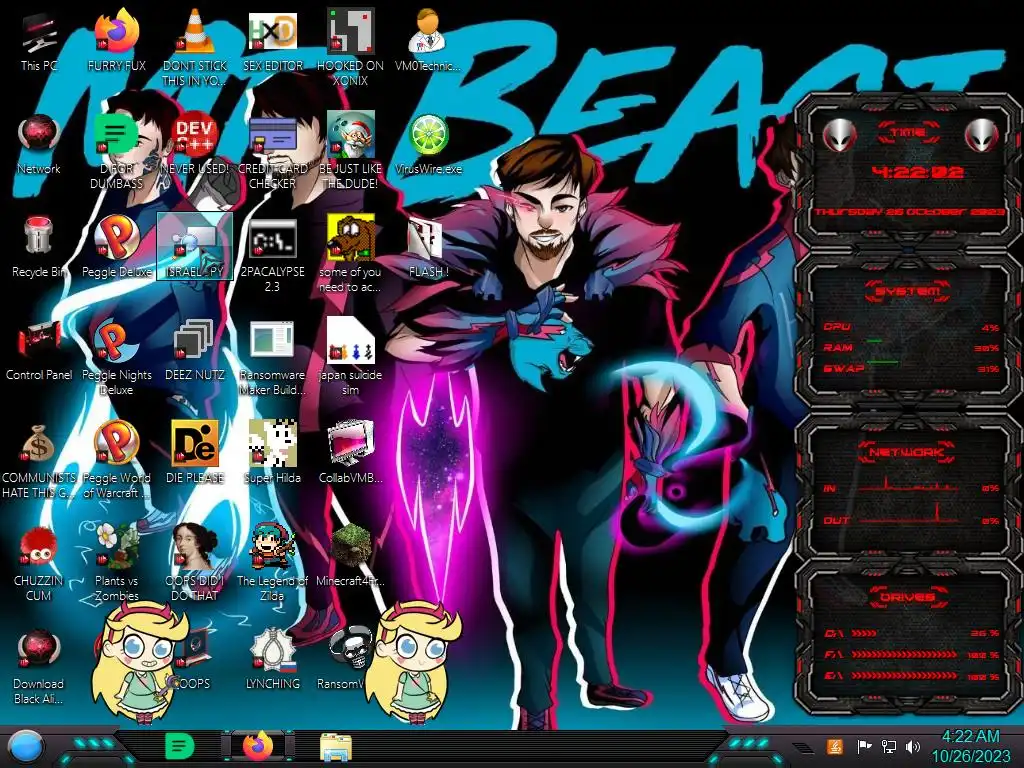Click the right alien head widget icon
This screenshot has height=768, width=1024.
coord(982,136)
